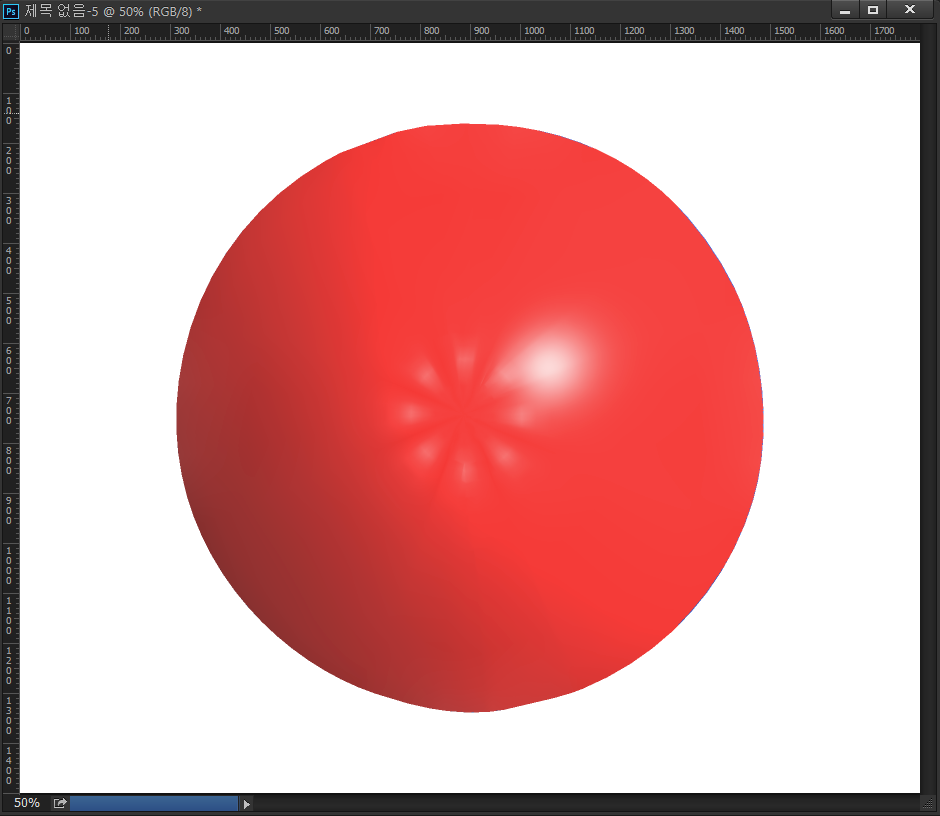
Task: Close the 제목 없음-5 document window
Action: pos(909,10)
